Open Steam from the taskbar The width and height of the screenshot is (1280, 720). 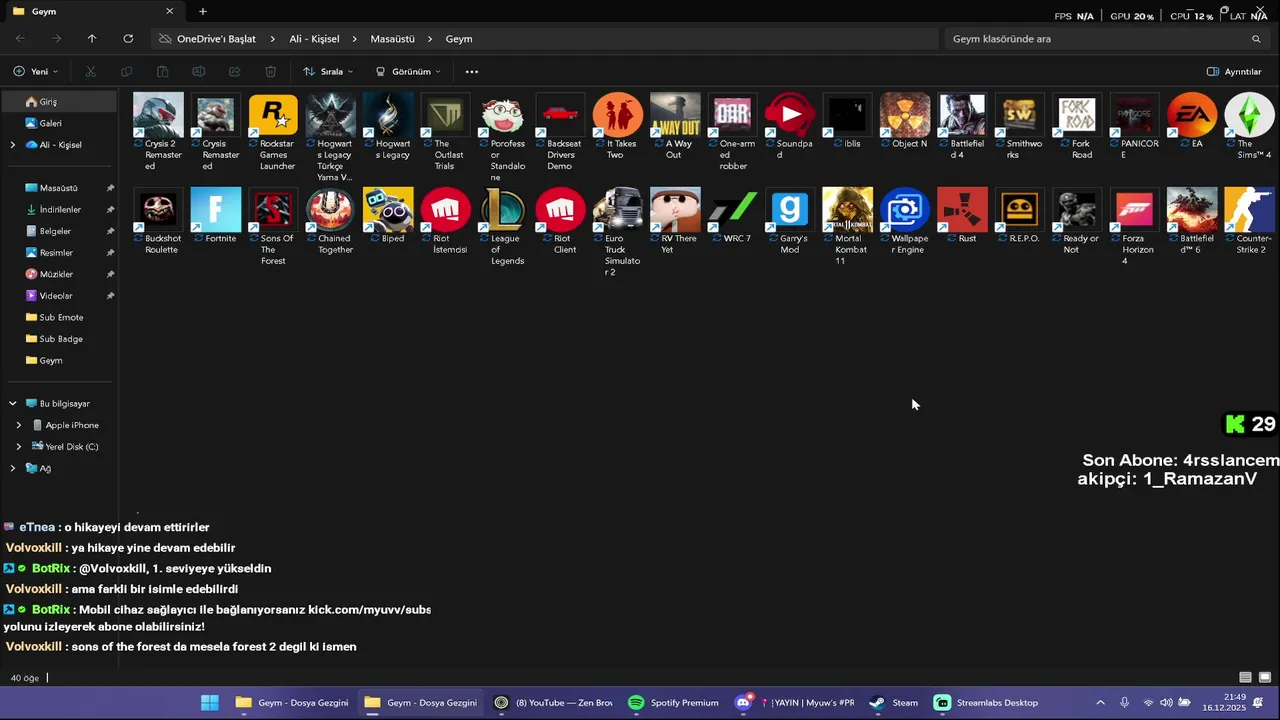893,703
